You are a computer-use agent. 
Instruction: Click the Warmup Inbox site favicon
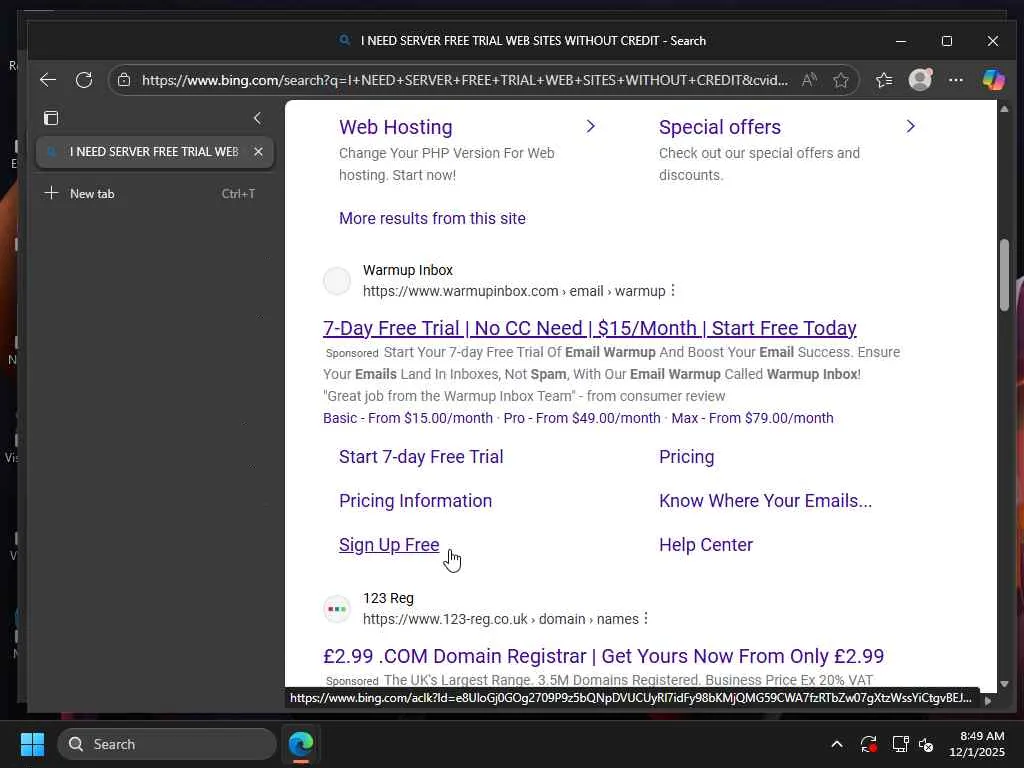(x=337, y=281)
